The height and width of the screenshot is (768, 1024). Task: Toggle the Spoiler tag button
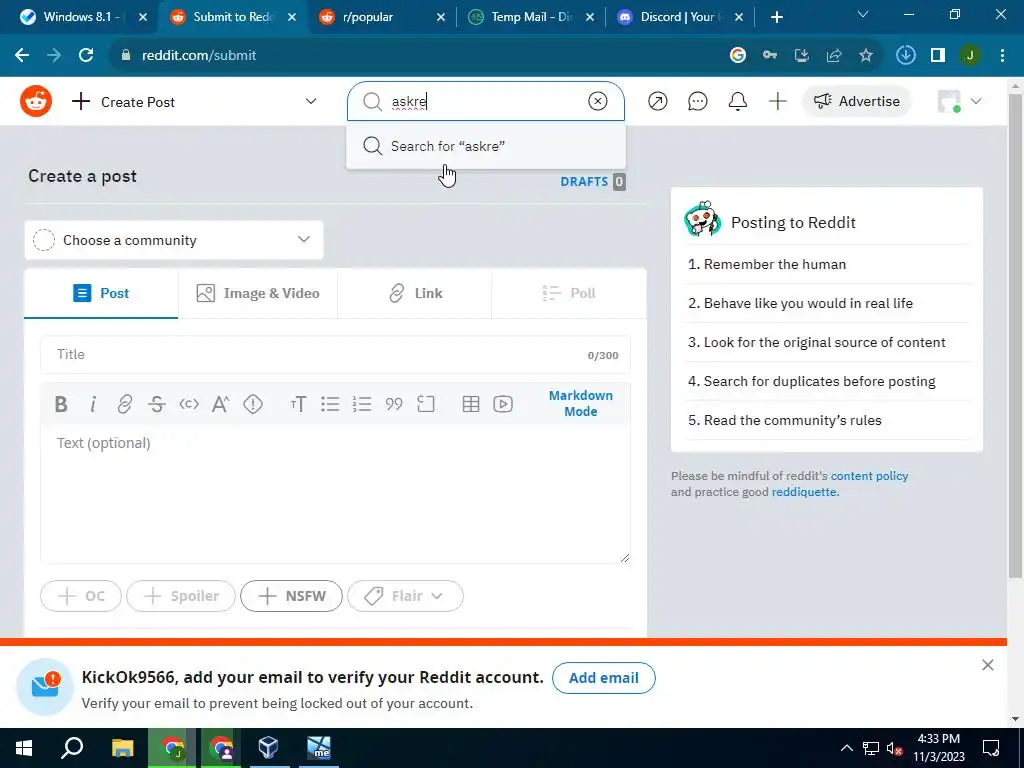[x=181, y=596]
